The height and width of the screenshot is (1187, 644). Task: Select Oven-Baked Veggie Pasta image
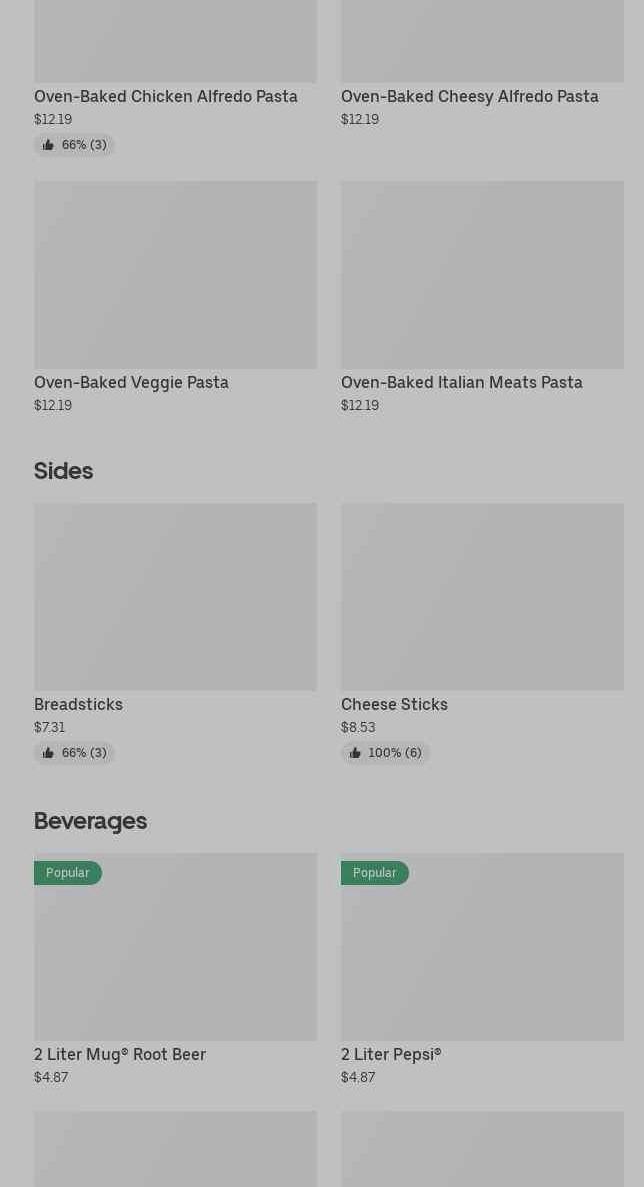[x=175, y=274]
